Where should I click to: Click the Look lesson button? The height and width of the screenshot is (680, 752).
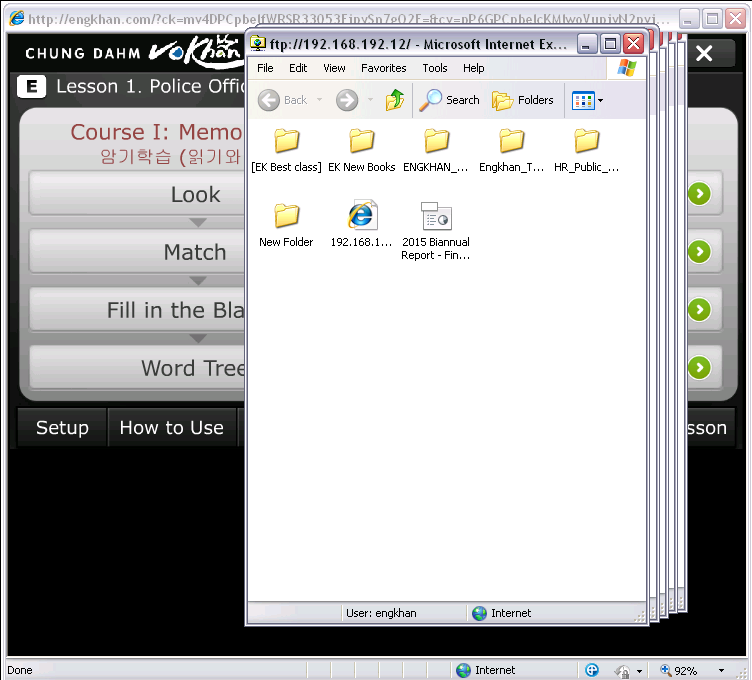point(138,194)
